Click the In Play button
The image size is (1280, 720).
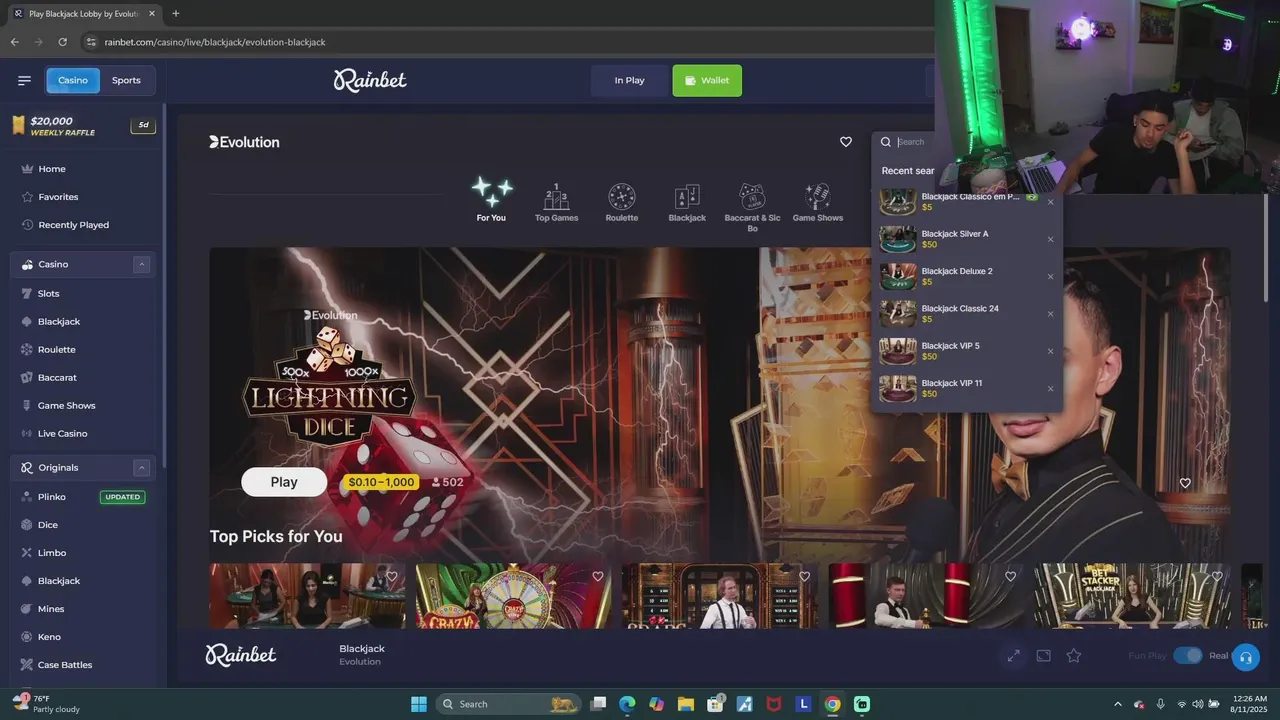pos(629,80)
